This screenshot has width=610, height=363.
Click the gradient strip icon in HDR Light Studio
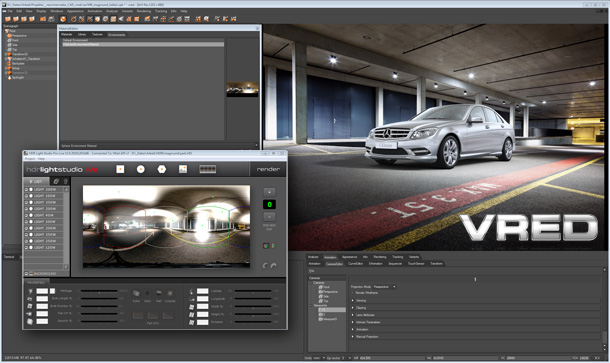point(208,169)
